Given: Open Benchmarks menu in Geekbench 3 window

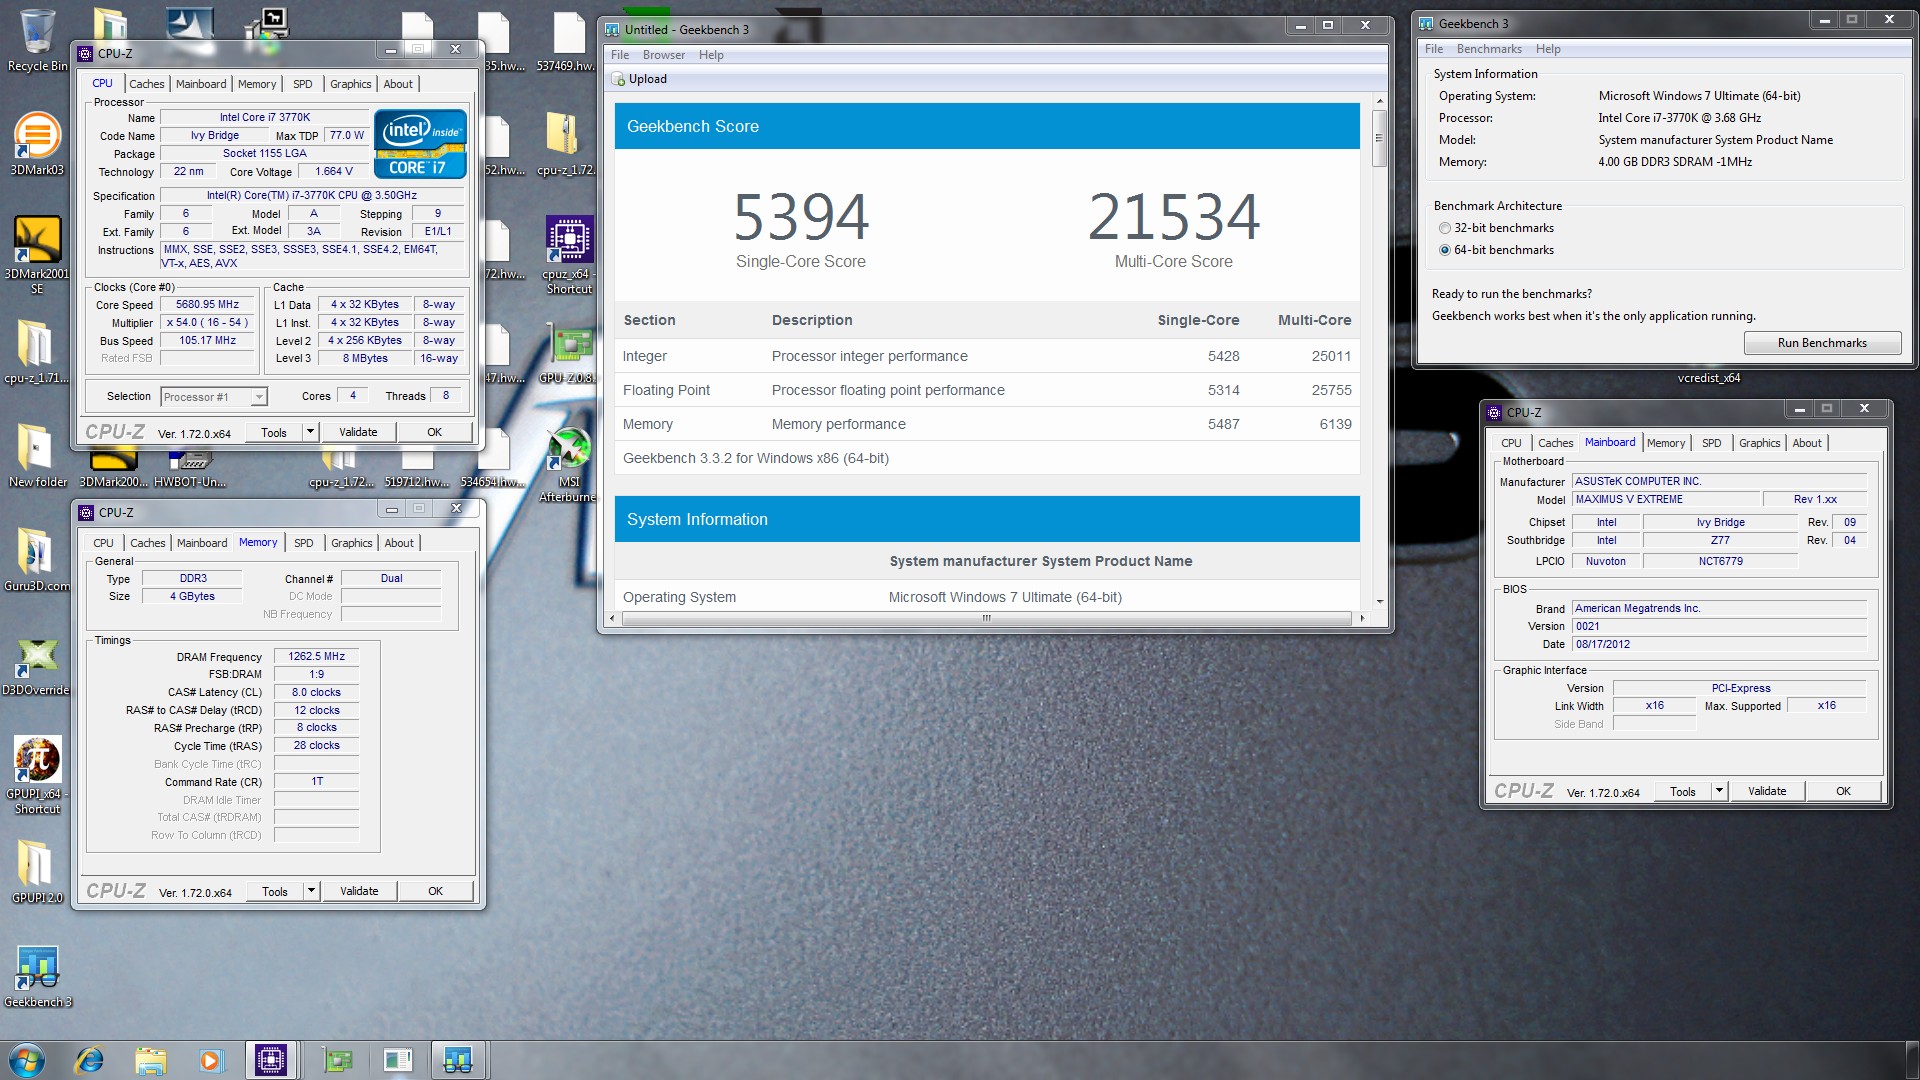Looking at the screenshot, I should click(1489, 49).
